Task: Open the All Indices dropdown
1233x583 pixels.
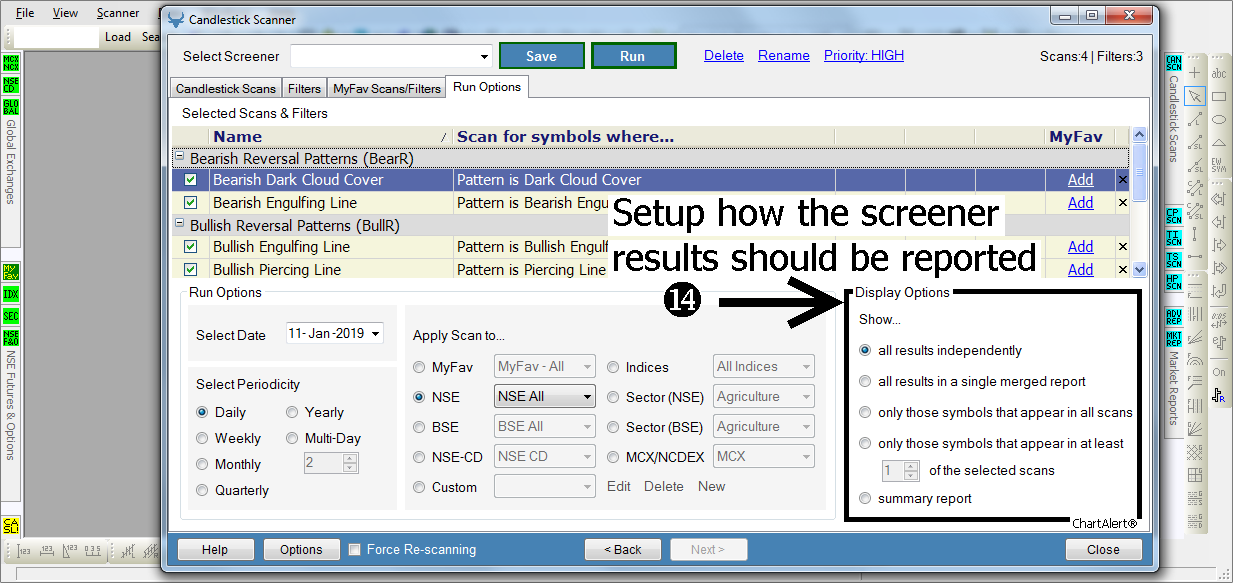Action: [x=764, y=366]
